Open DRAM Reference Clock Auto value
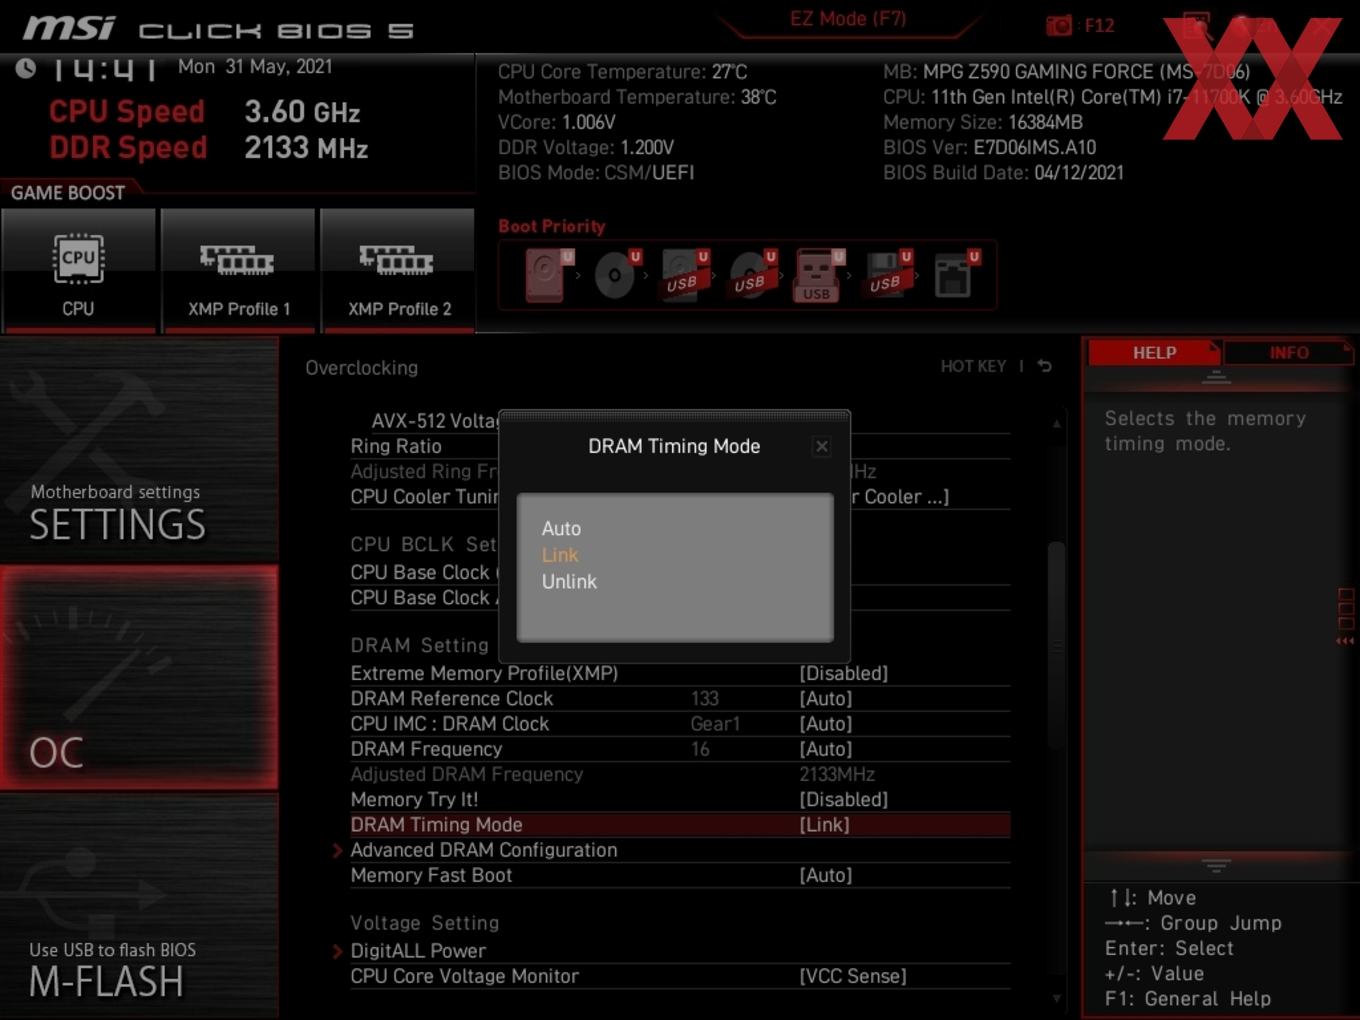Image resolution: width=1360 pixels, height=1020 pixels. [x=825, y=699]
